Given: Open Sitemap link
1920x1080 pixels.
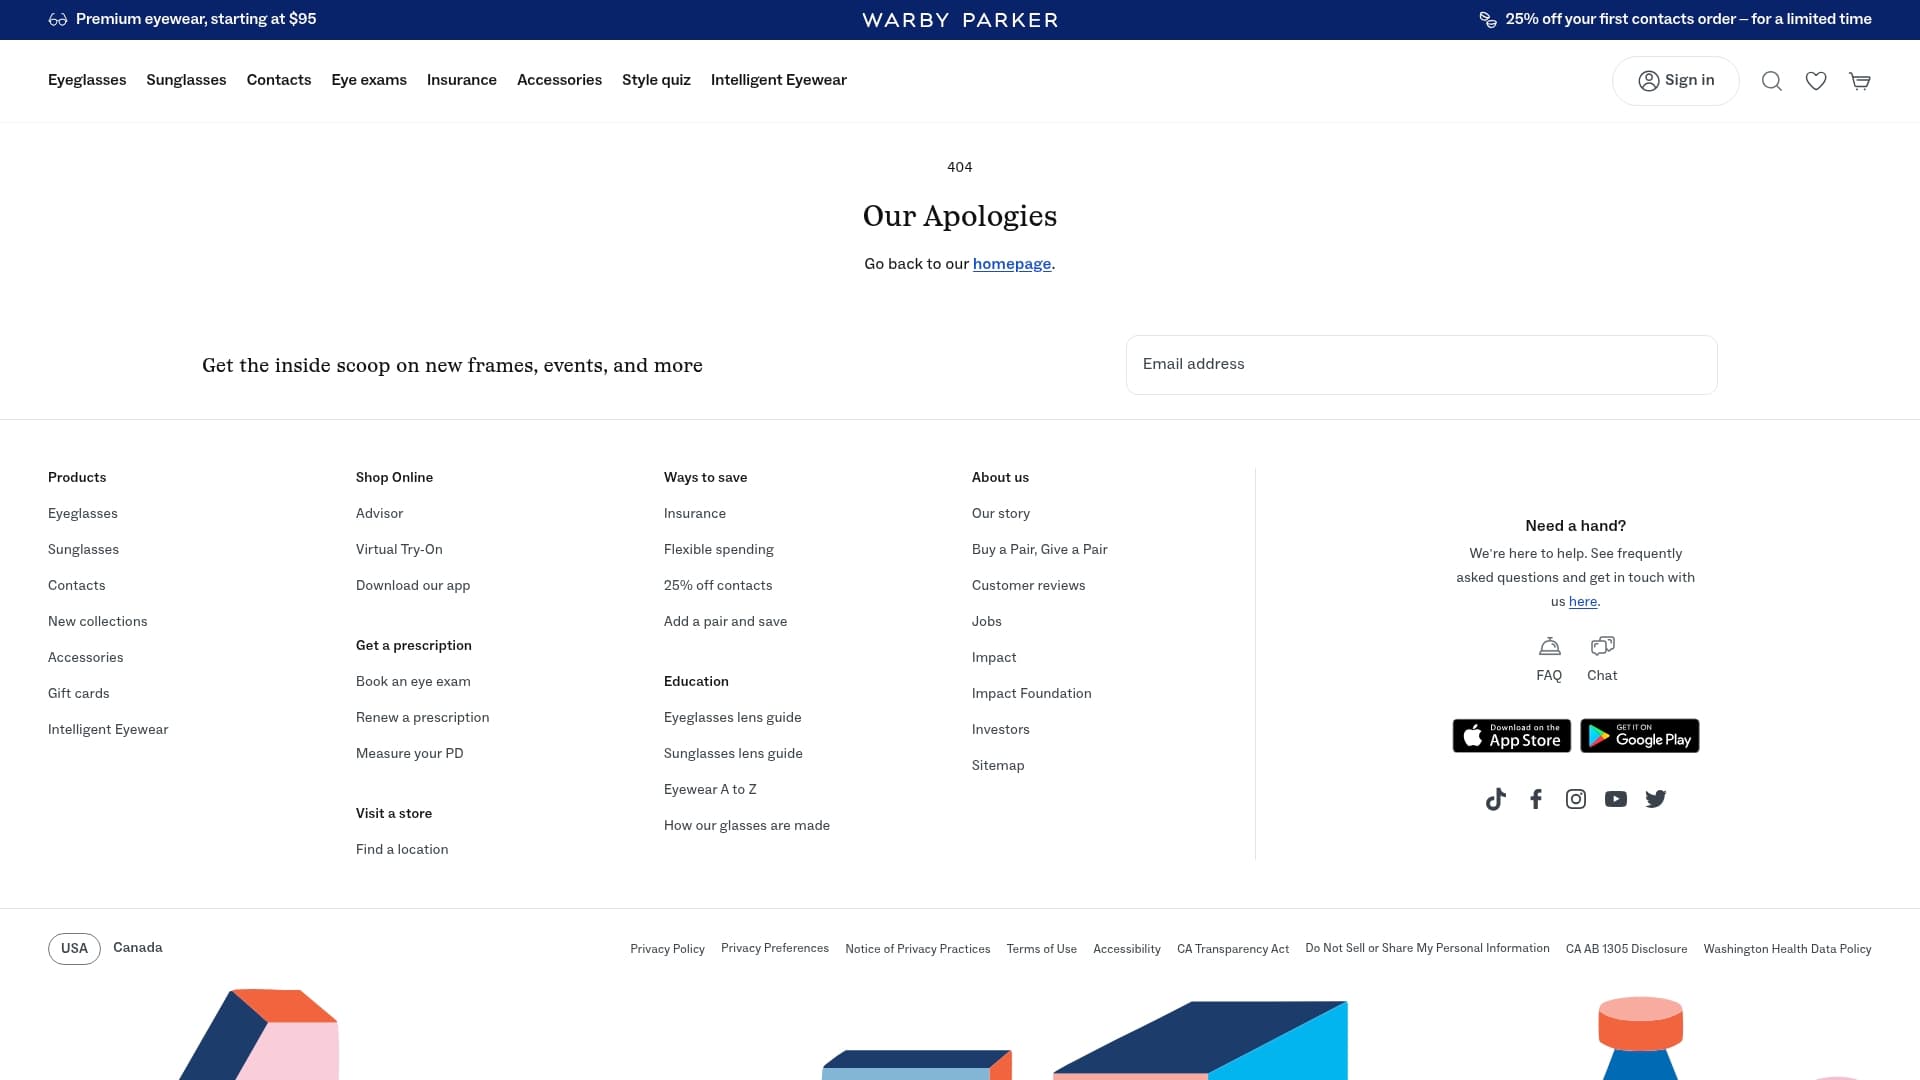Looking at the screenshot, I should [998, 766].
